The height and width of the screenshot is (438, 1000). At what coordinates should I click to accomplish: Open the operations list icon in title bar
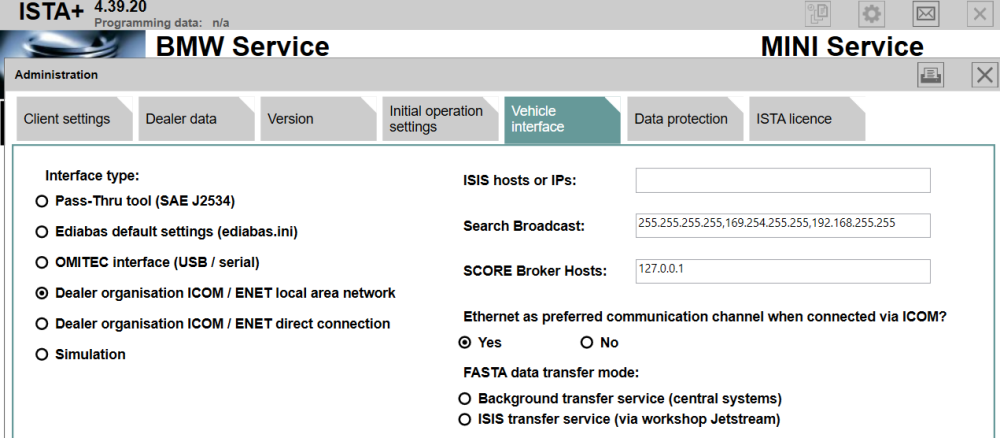(818, 14)
